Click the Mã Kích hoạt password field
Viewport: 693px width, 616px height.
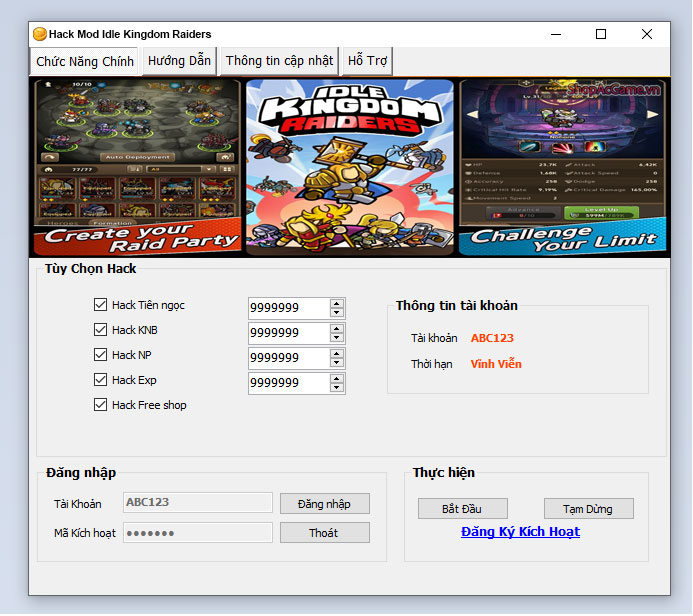pos(198,532)
